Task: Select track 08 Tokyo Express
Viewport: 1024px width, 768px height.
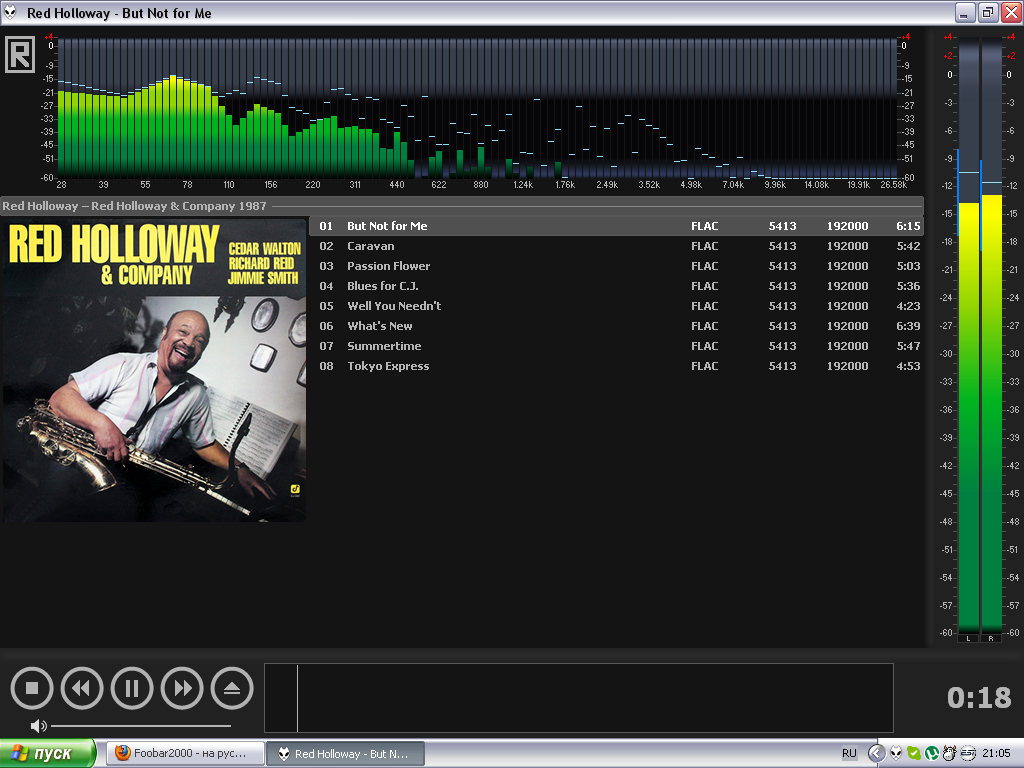Action: point(616,366)
